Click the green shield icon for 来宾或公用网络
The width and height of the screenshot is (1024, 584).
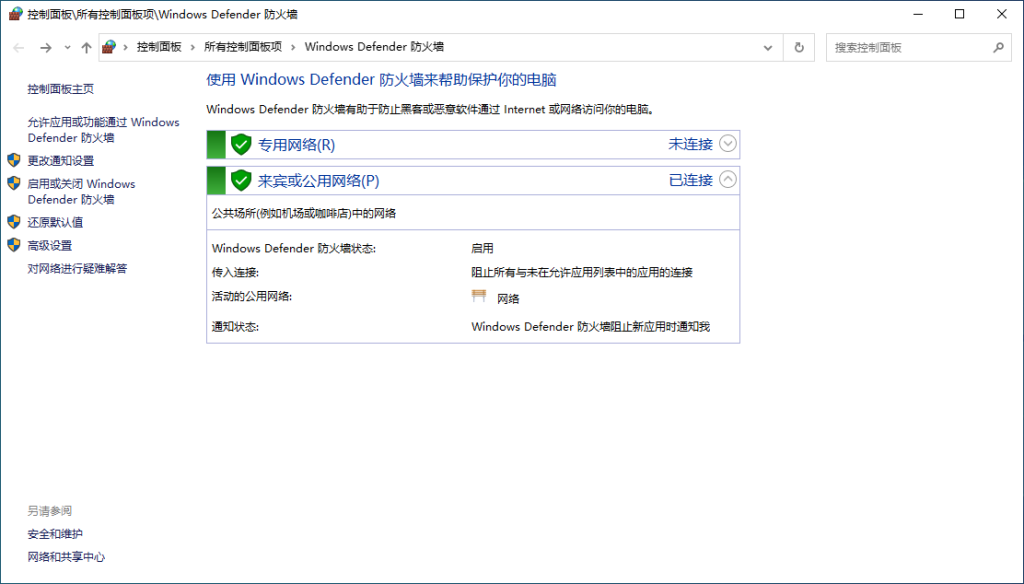click(239, 180)
